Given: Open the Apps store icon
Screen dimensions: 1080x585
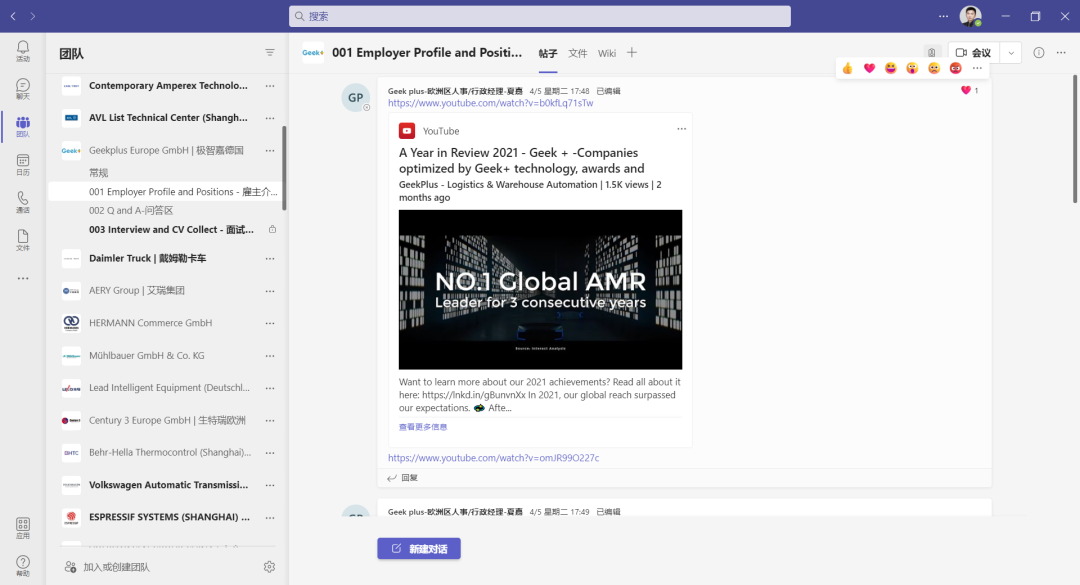Looking at the screenshot, I should tap(23, 528).
